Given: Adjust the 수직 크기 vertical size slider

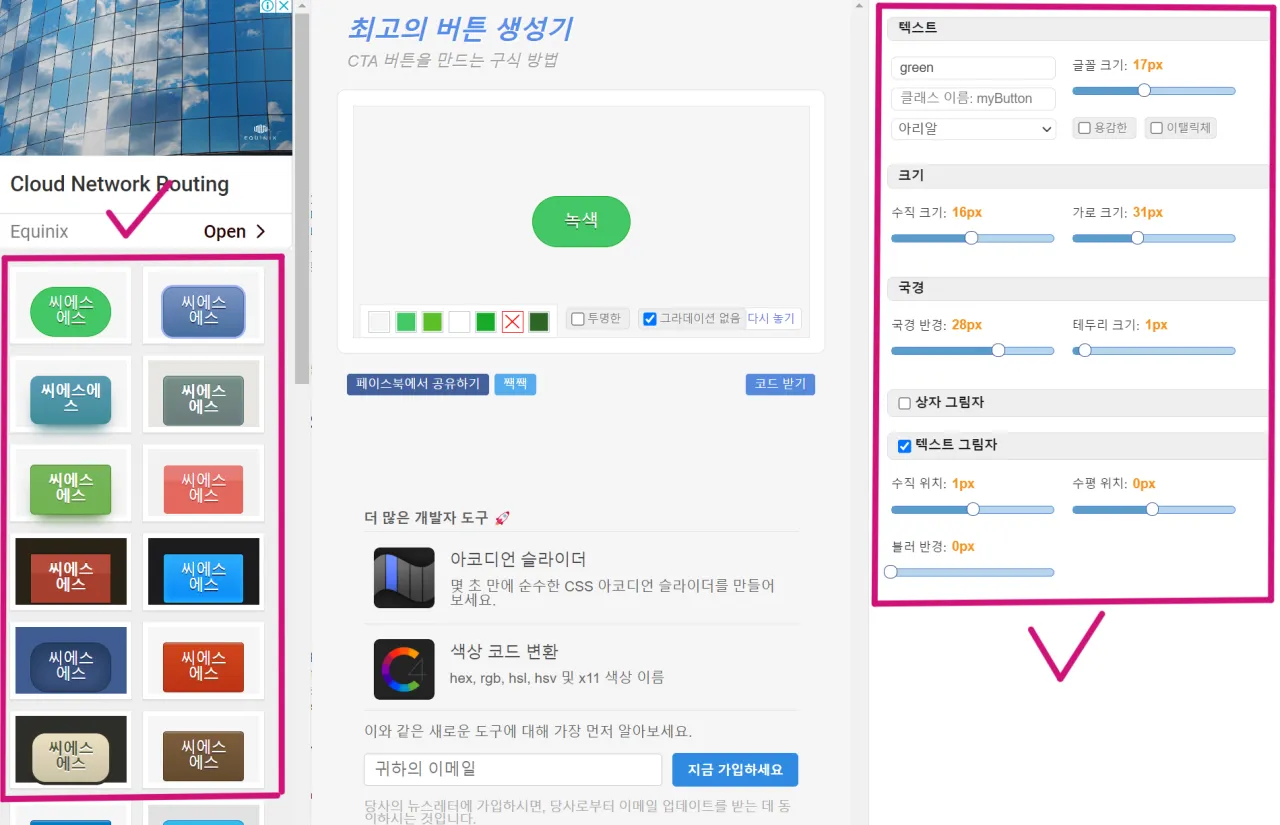Looking at the screenshot, I should coord(973,238).
